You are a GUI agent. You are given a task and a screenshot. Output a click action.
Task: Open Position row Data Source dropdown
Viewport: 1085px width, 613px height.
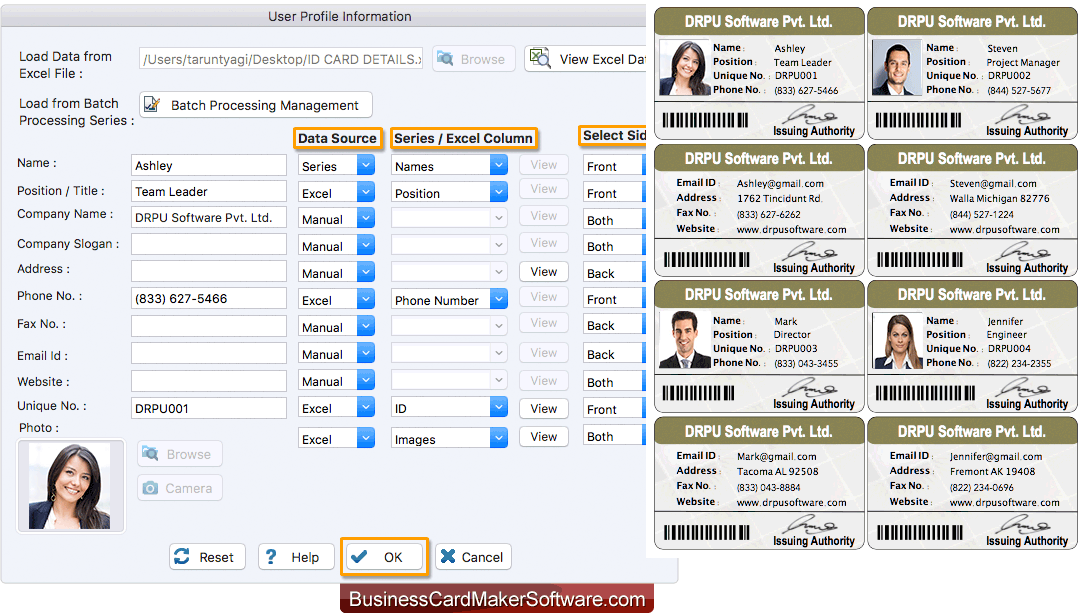336,193
